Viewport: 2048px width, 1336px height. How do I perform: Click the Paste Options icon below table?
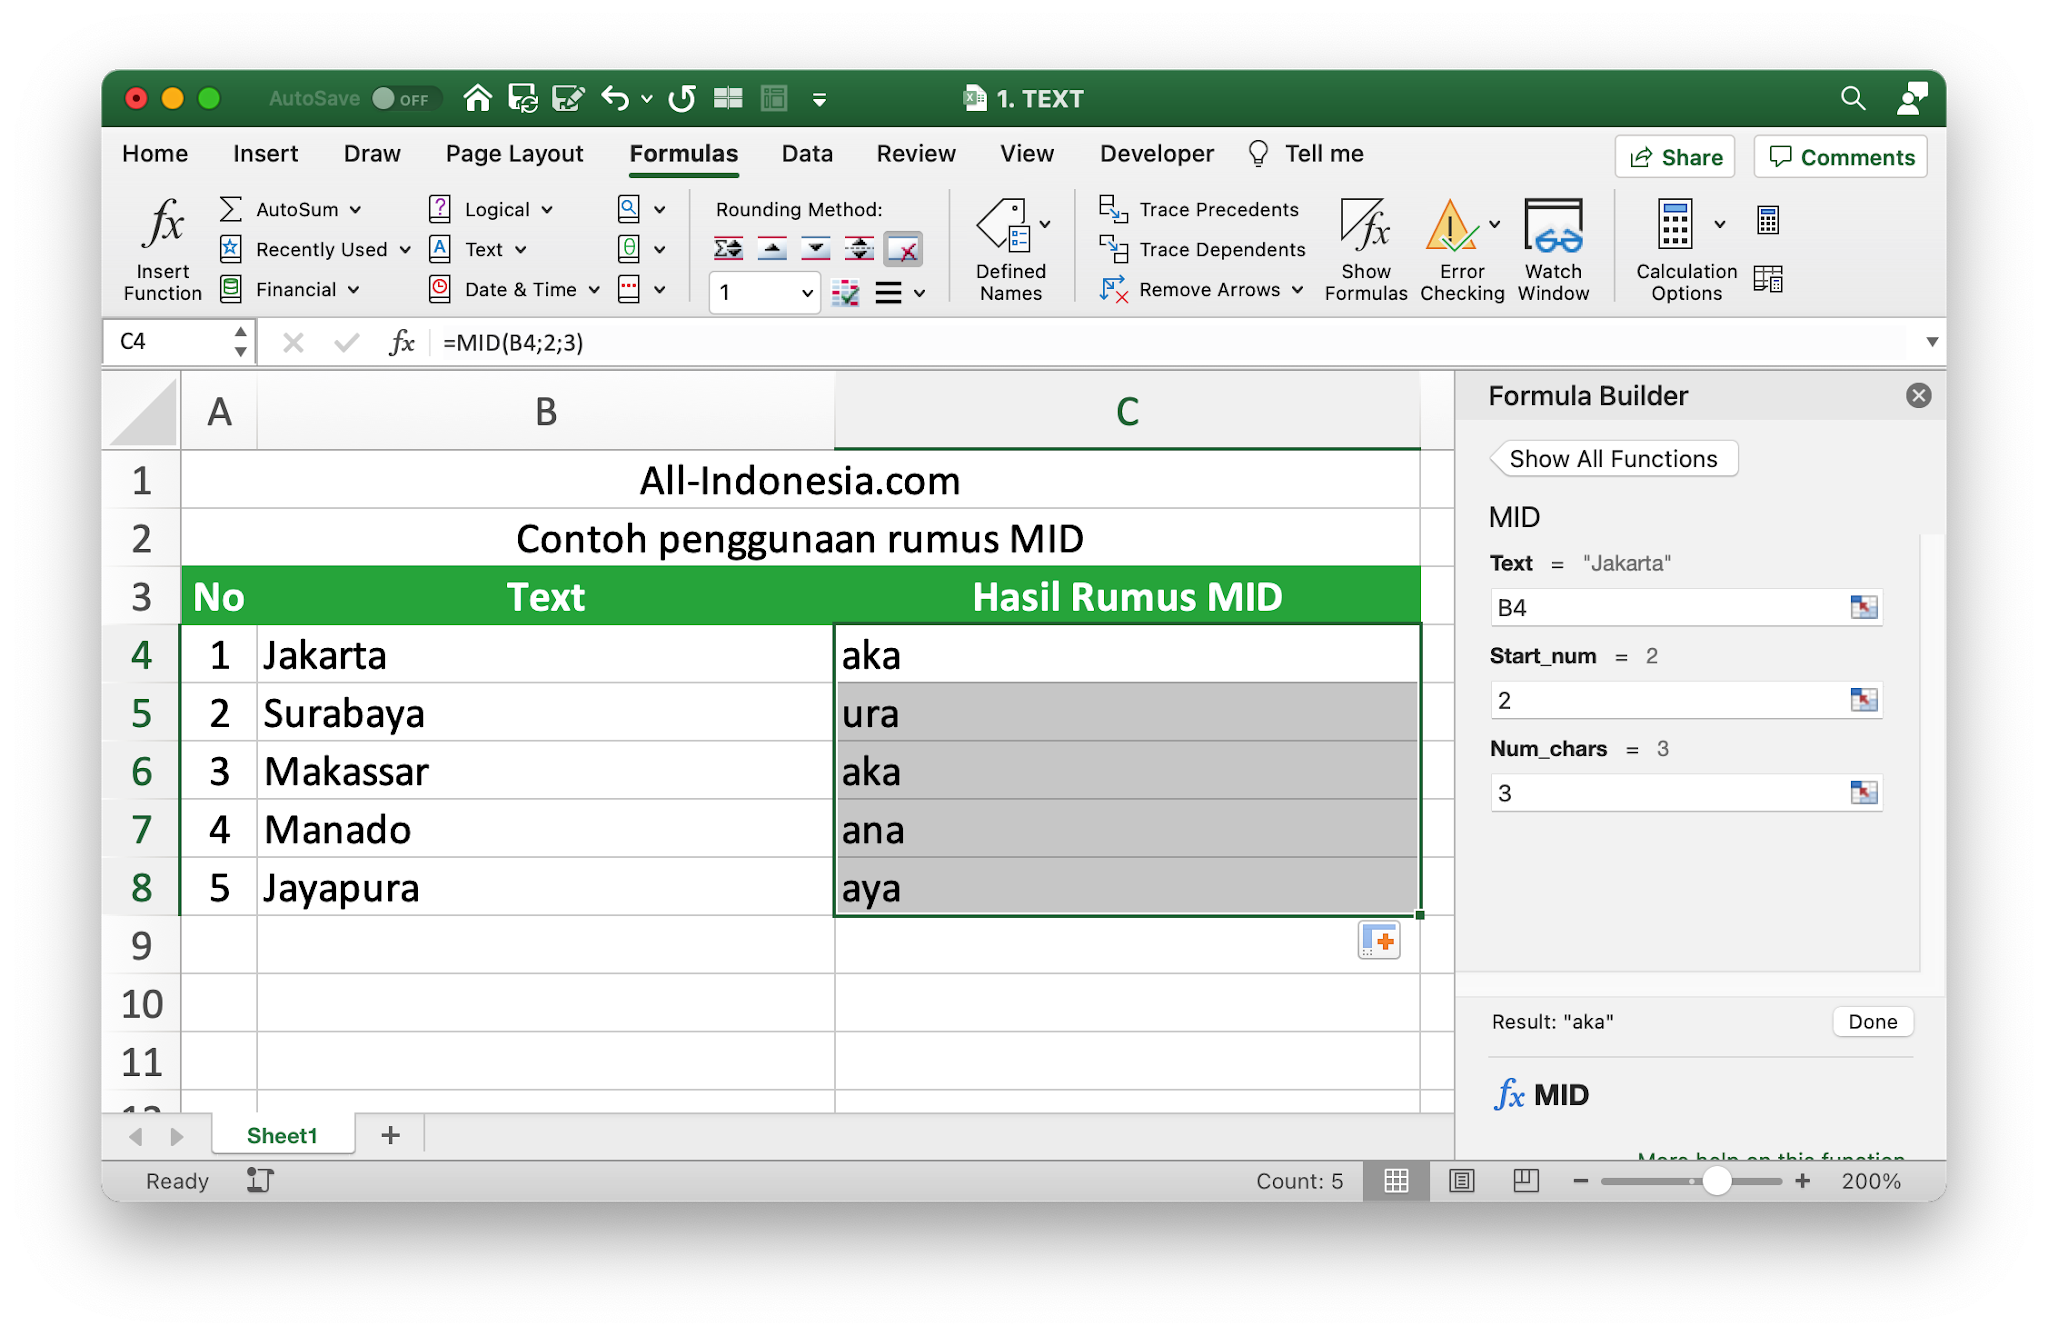[1379, 941]
